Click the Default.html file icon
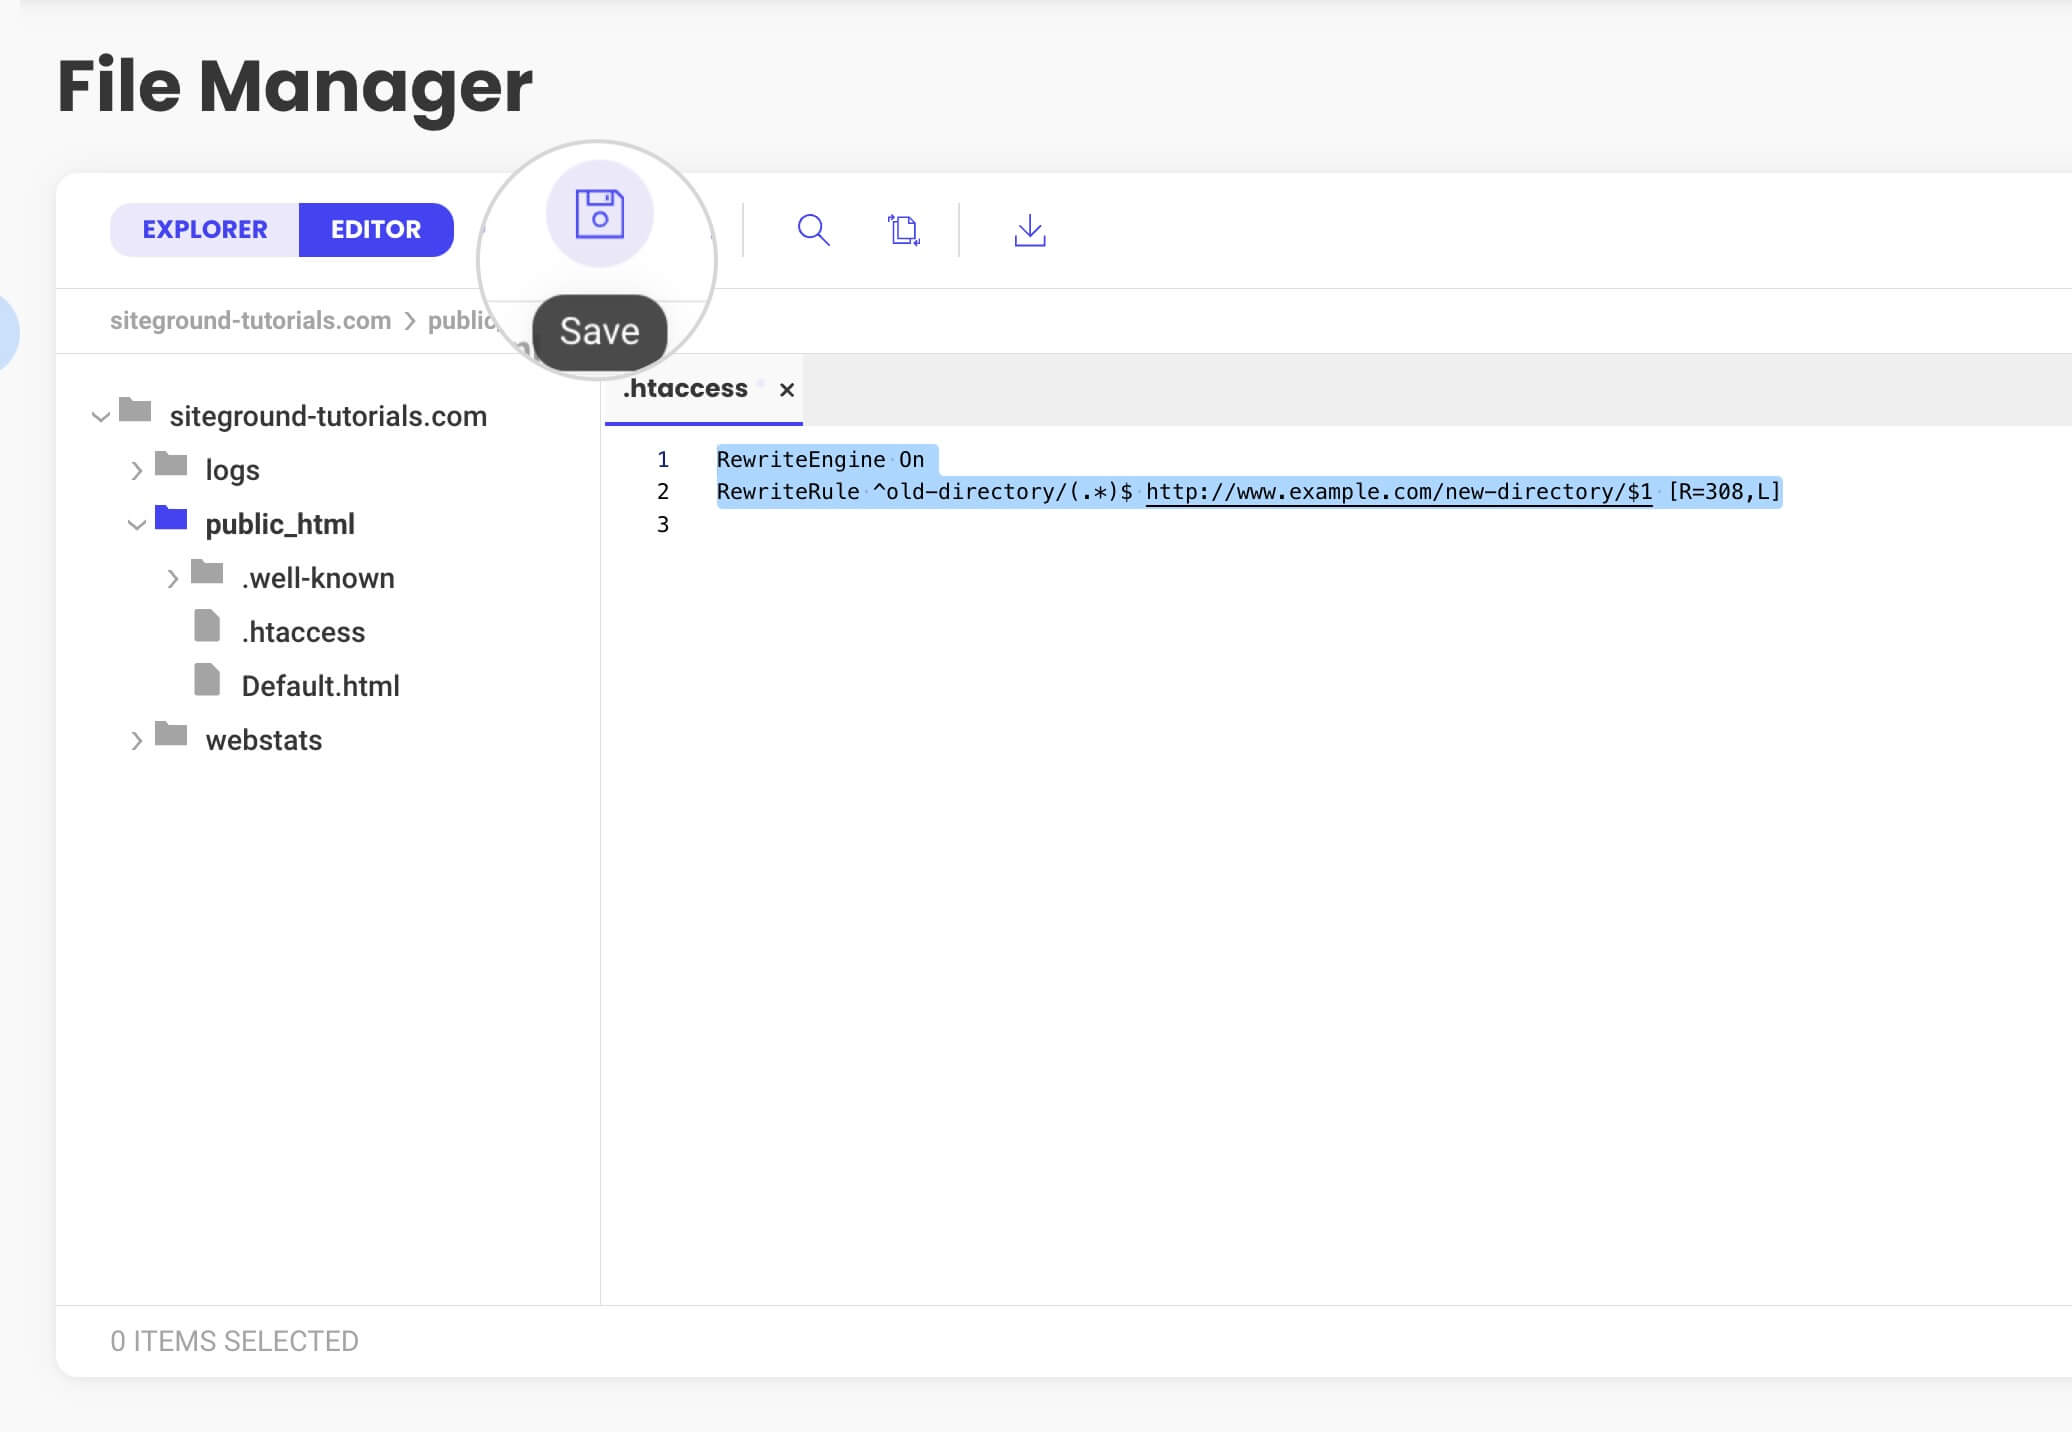This screenshot has width=2072, height=1432. tap(207, 680)
